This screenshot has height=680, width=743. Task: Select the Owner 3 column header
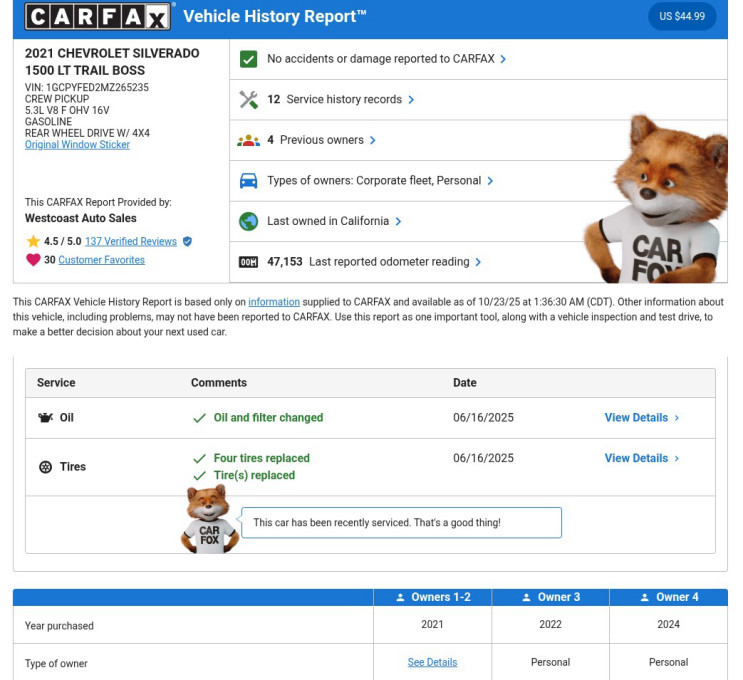[550, 597]
